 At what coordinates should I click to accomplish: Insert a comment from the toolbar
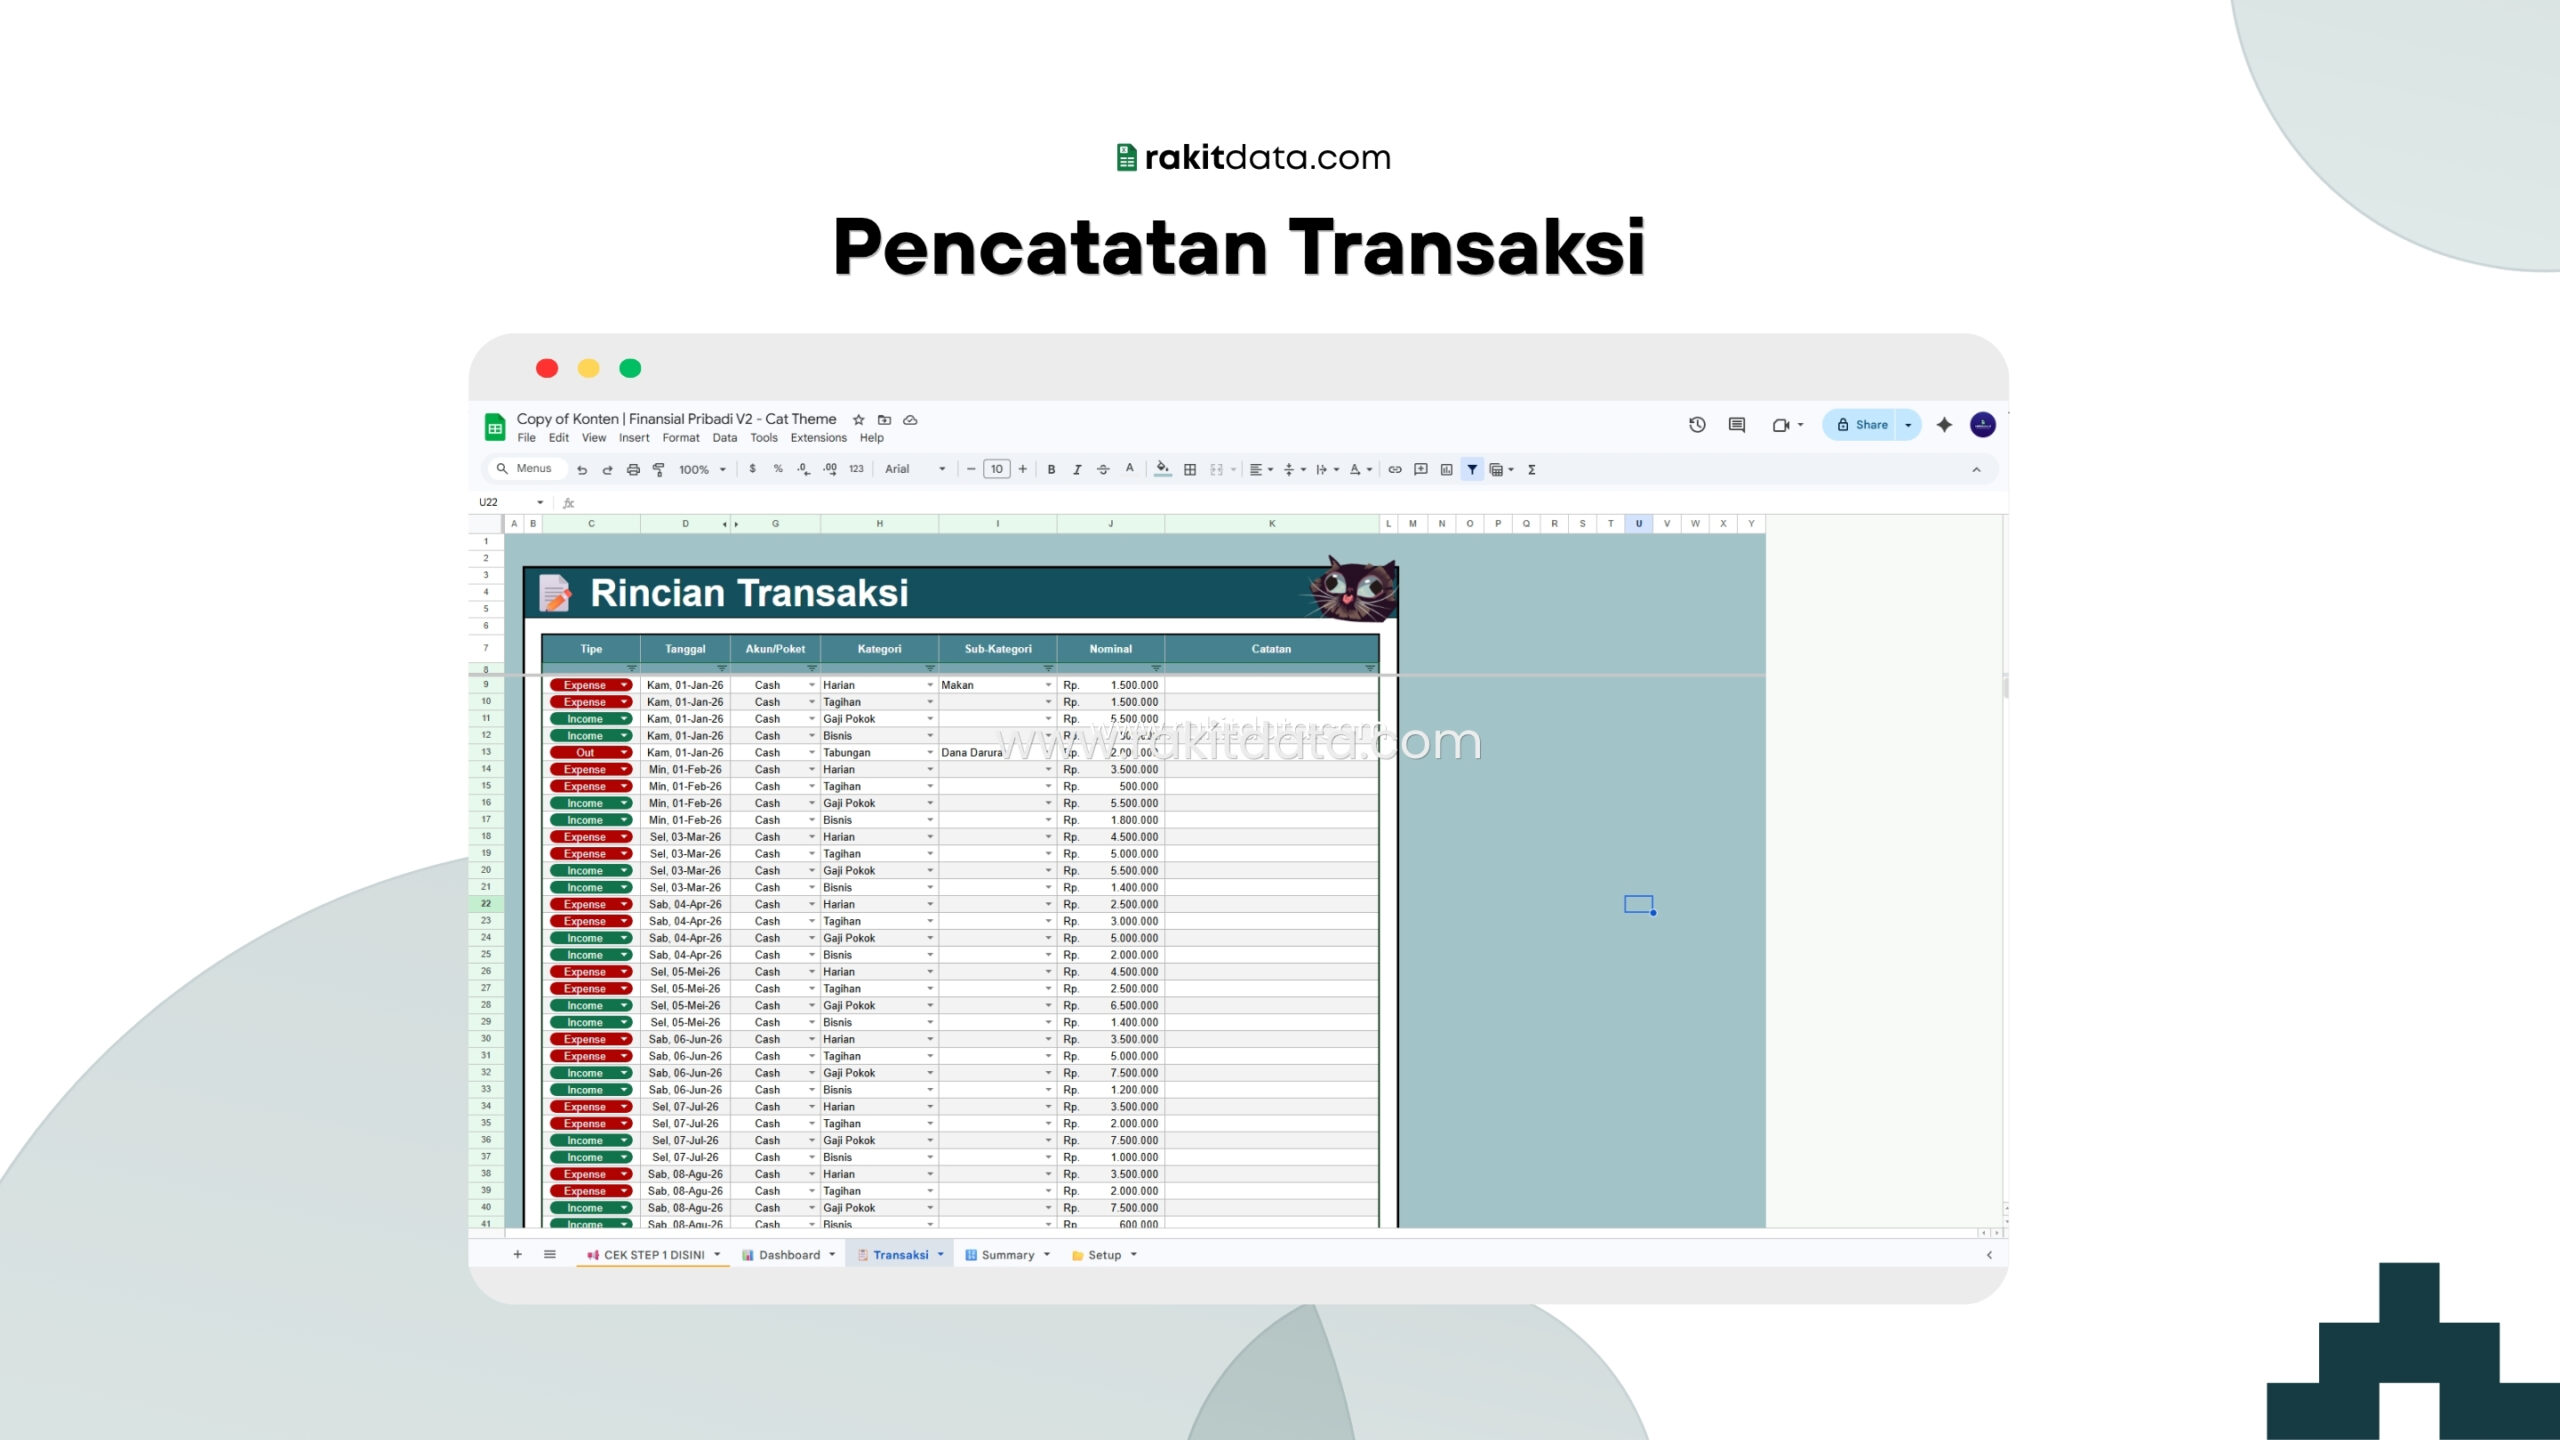1421,469
